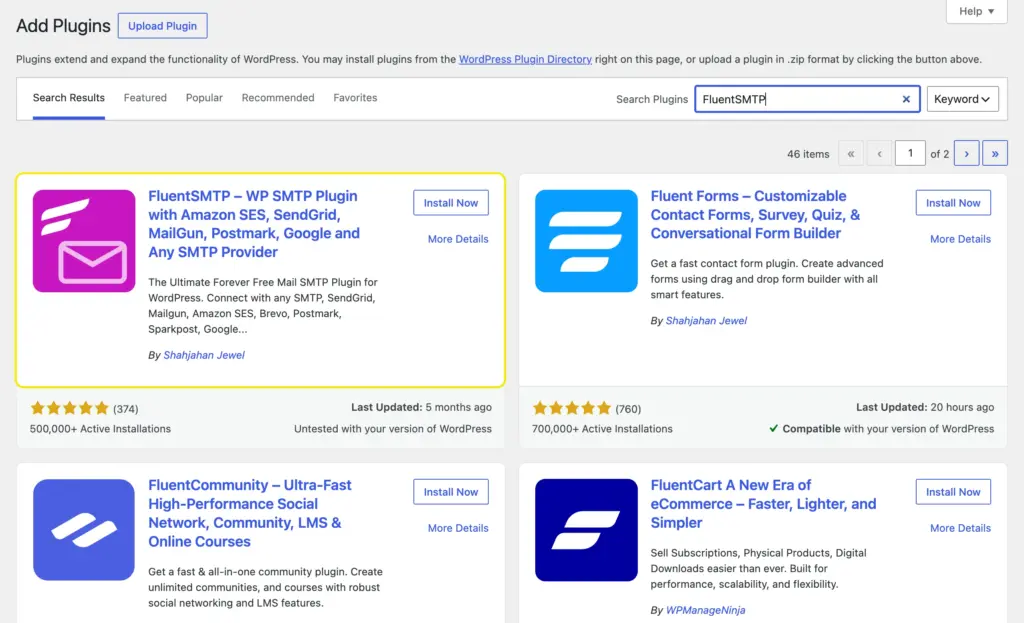The height and width of the screenshot is (623, 1024).
Task: Clear the search field with the X icon
Action: pyautogui.click(x=906, y=99)
